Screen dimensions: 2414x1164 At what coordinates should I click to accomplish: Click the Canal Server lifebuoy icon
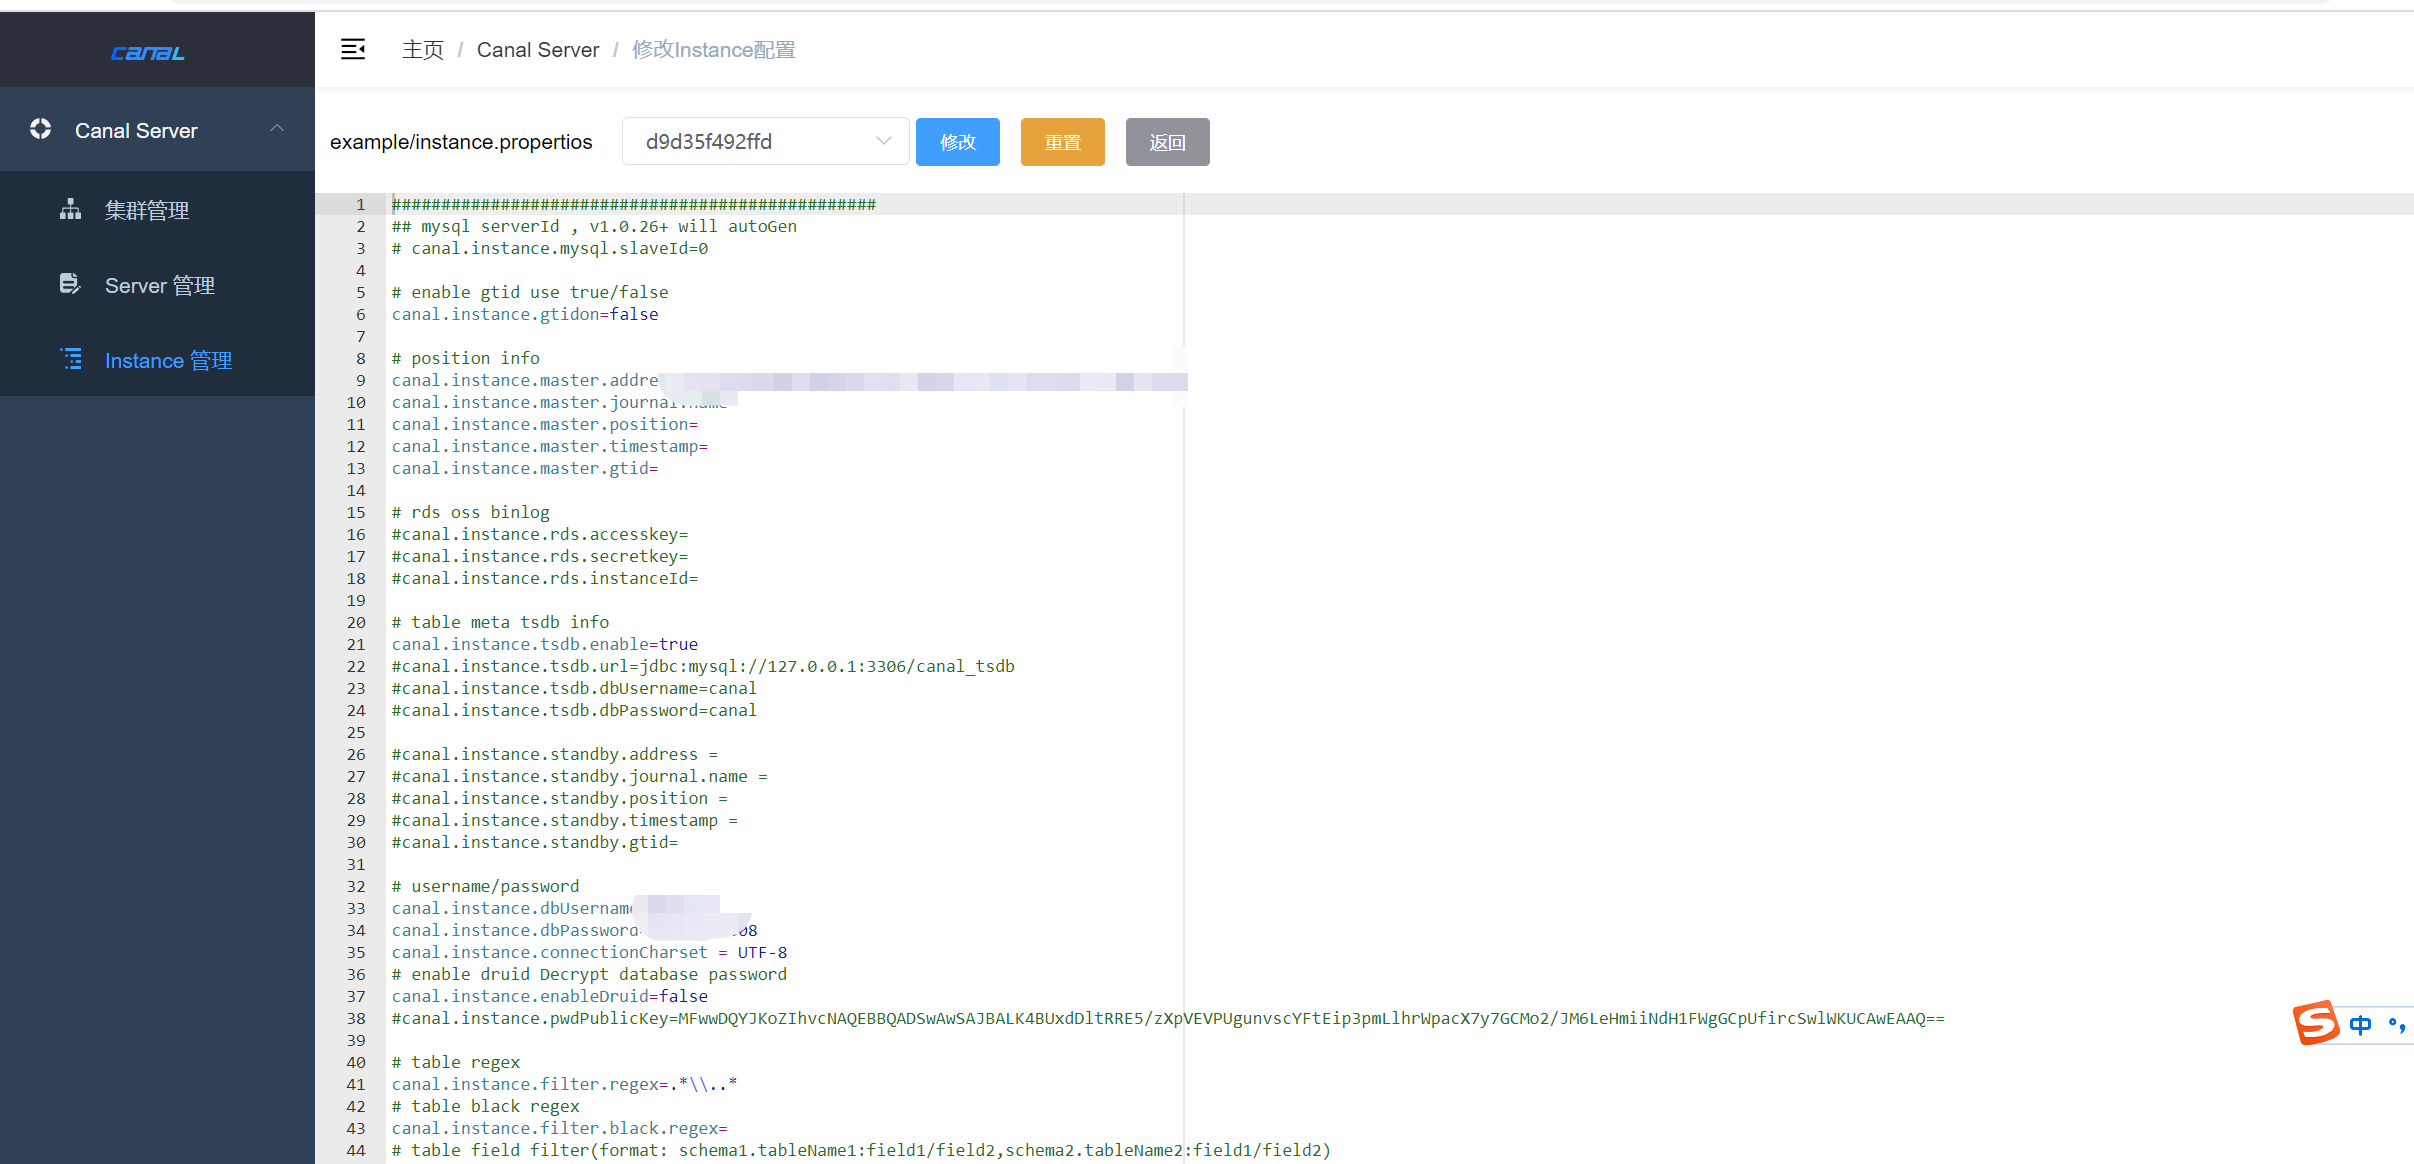click(x=41, y=129)
